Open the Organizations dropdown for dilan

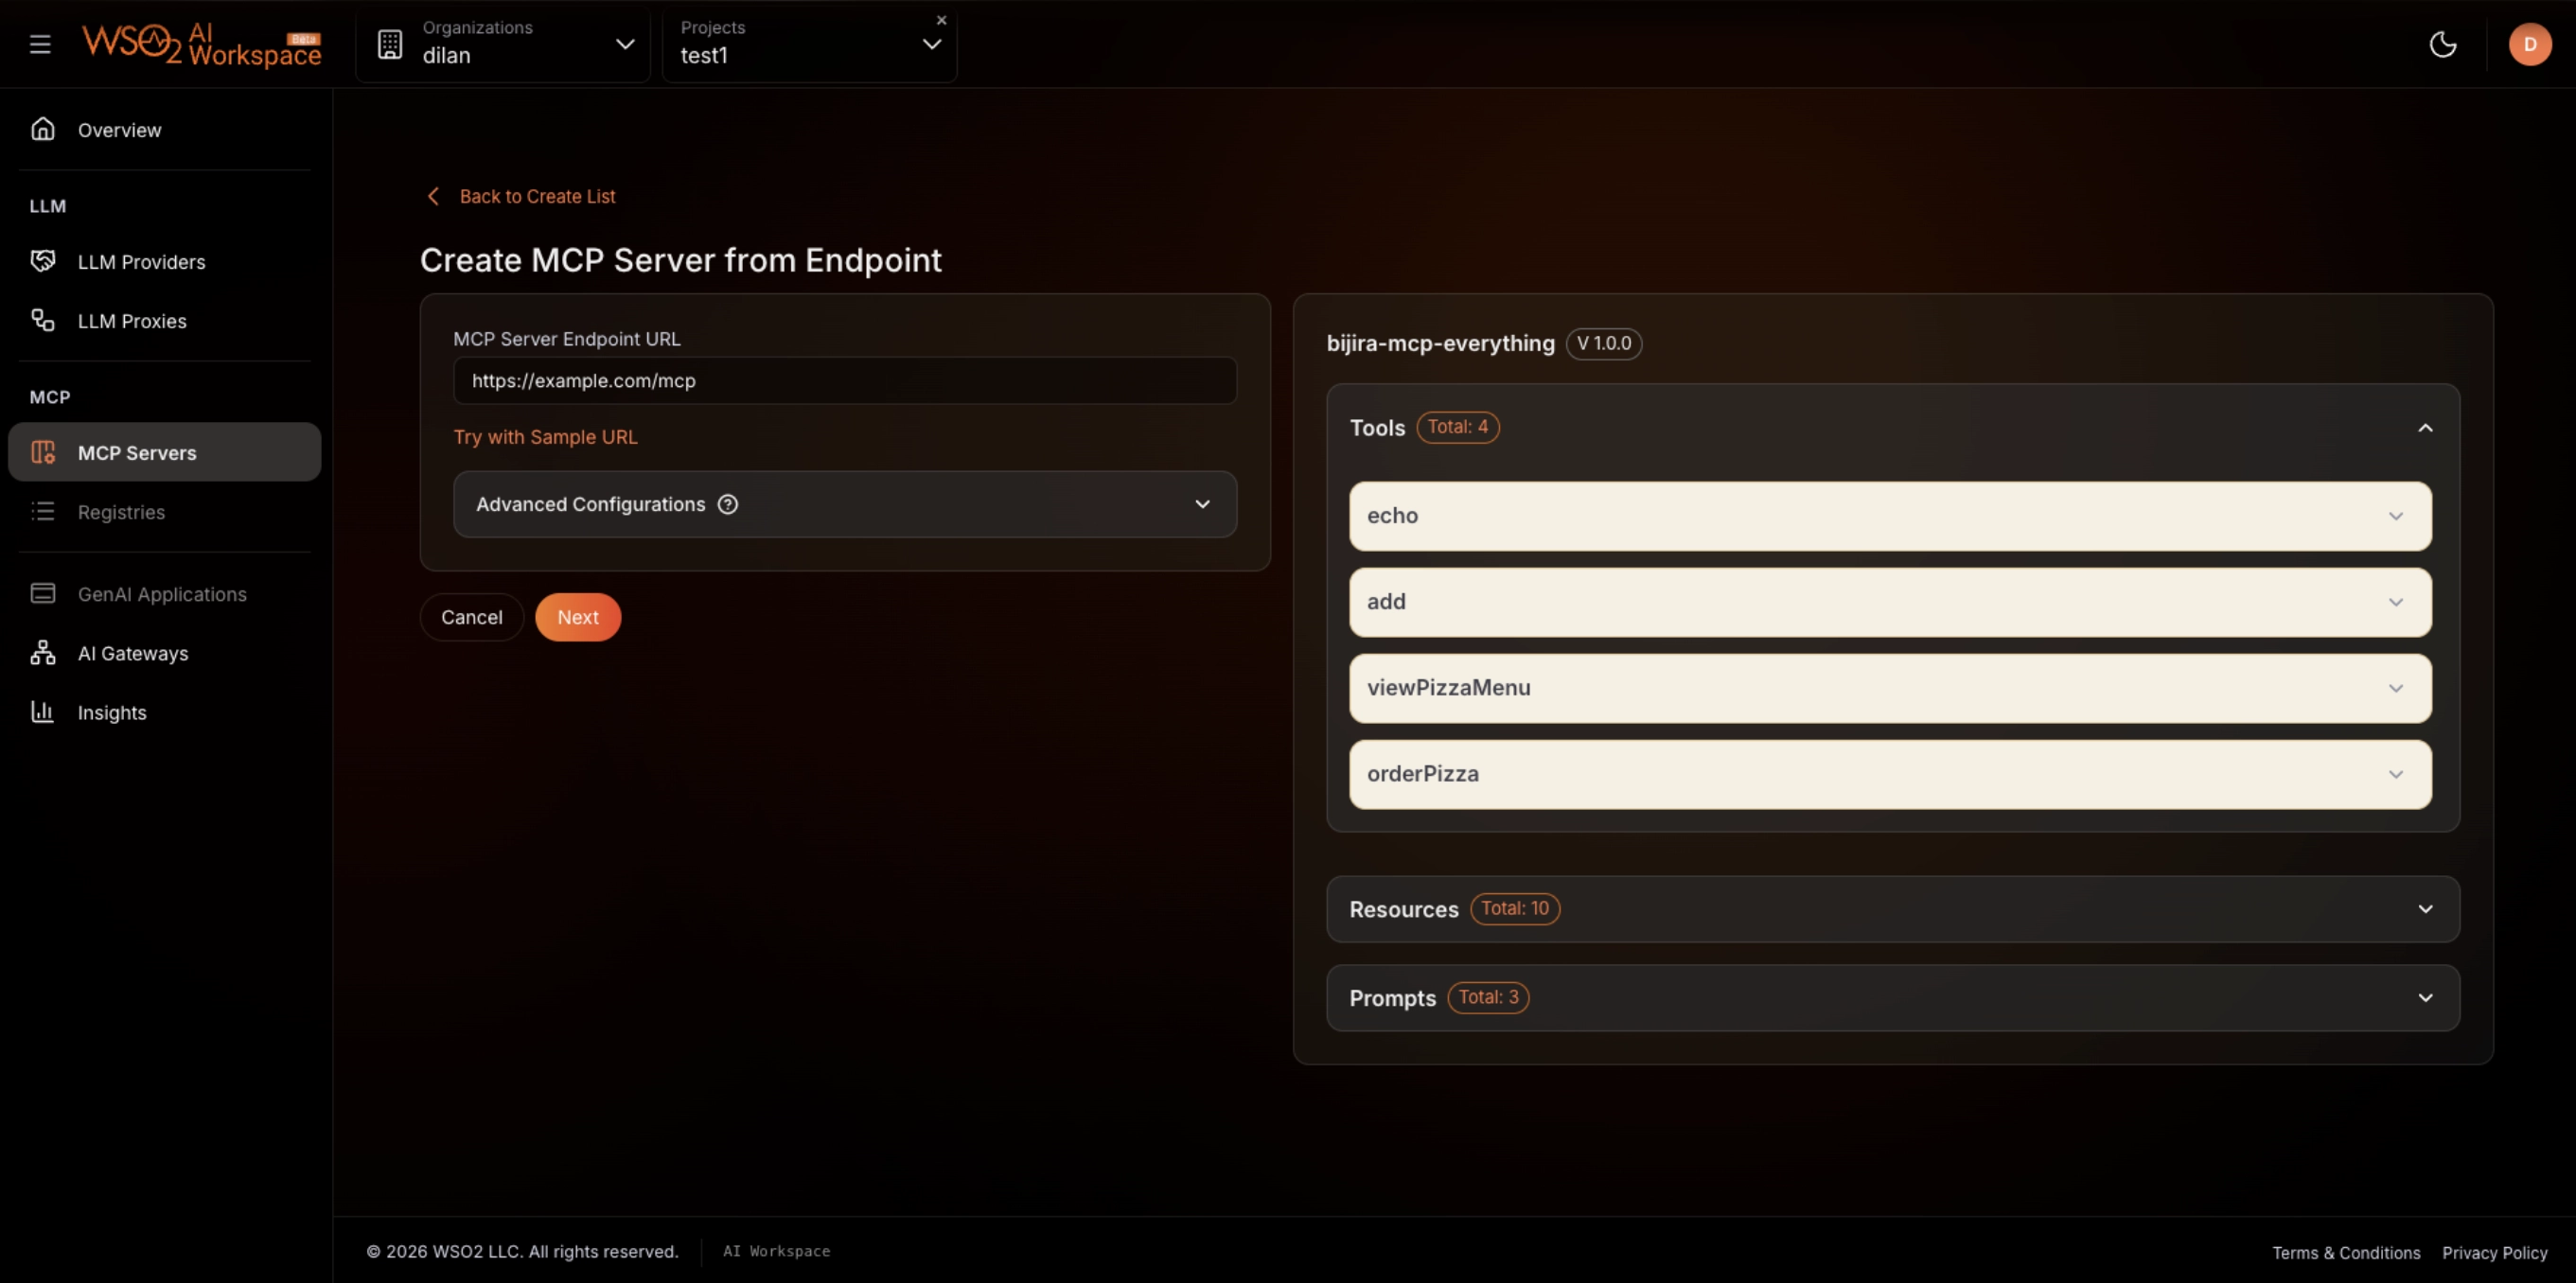click(x=625, y=44)
